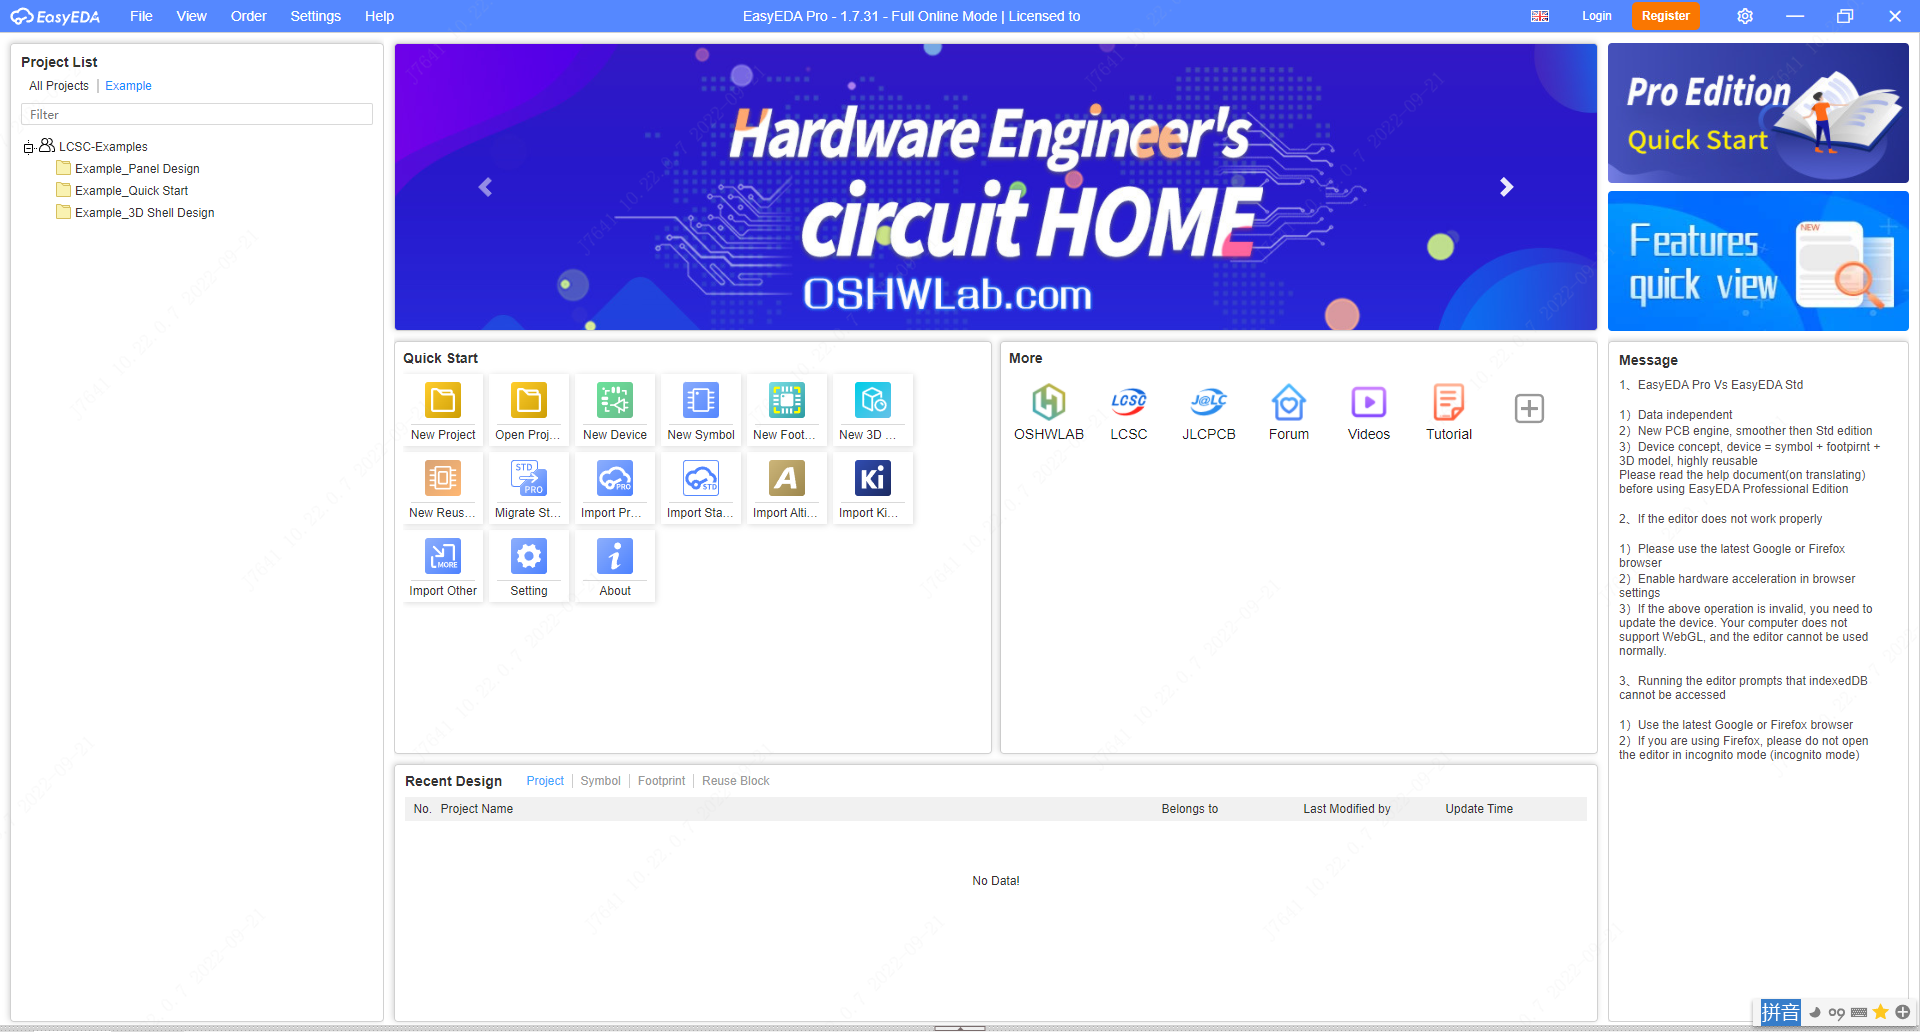Image resolution: width=1920 pixels, height=1032 pixels.
Task: Show the previous banner slide
Action: tap(486, 187)
